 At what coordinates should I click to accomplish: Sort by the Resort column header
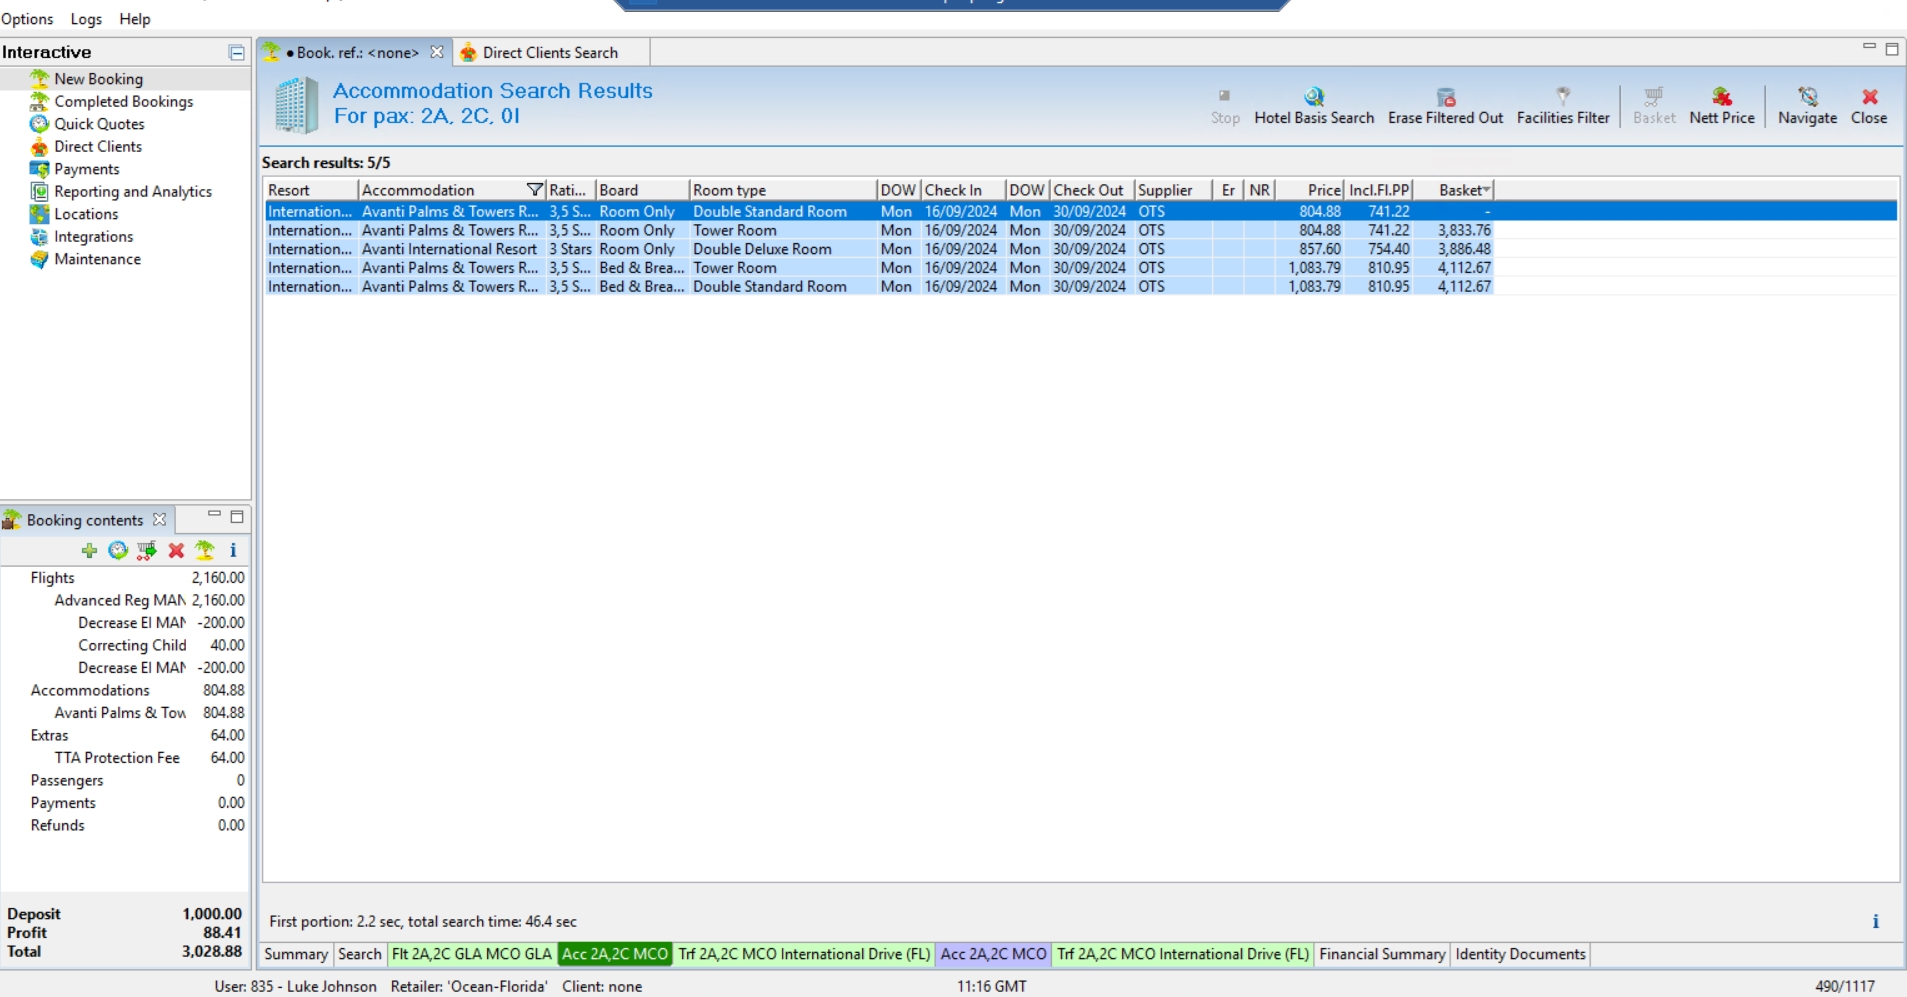point(311,190)
